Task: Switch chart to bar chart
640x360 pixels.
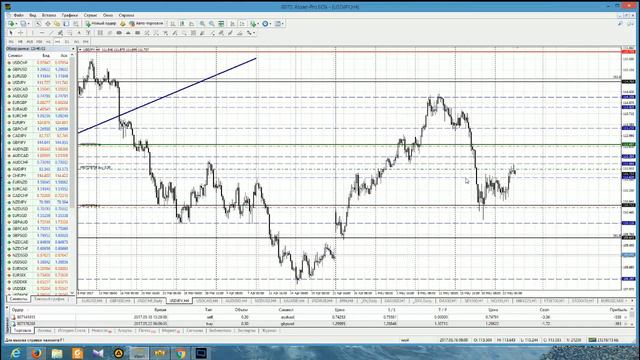Action: [x=173, y=24]
